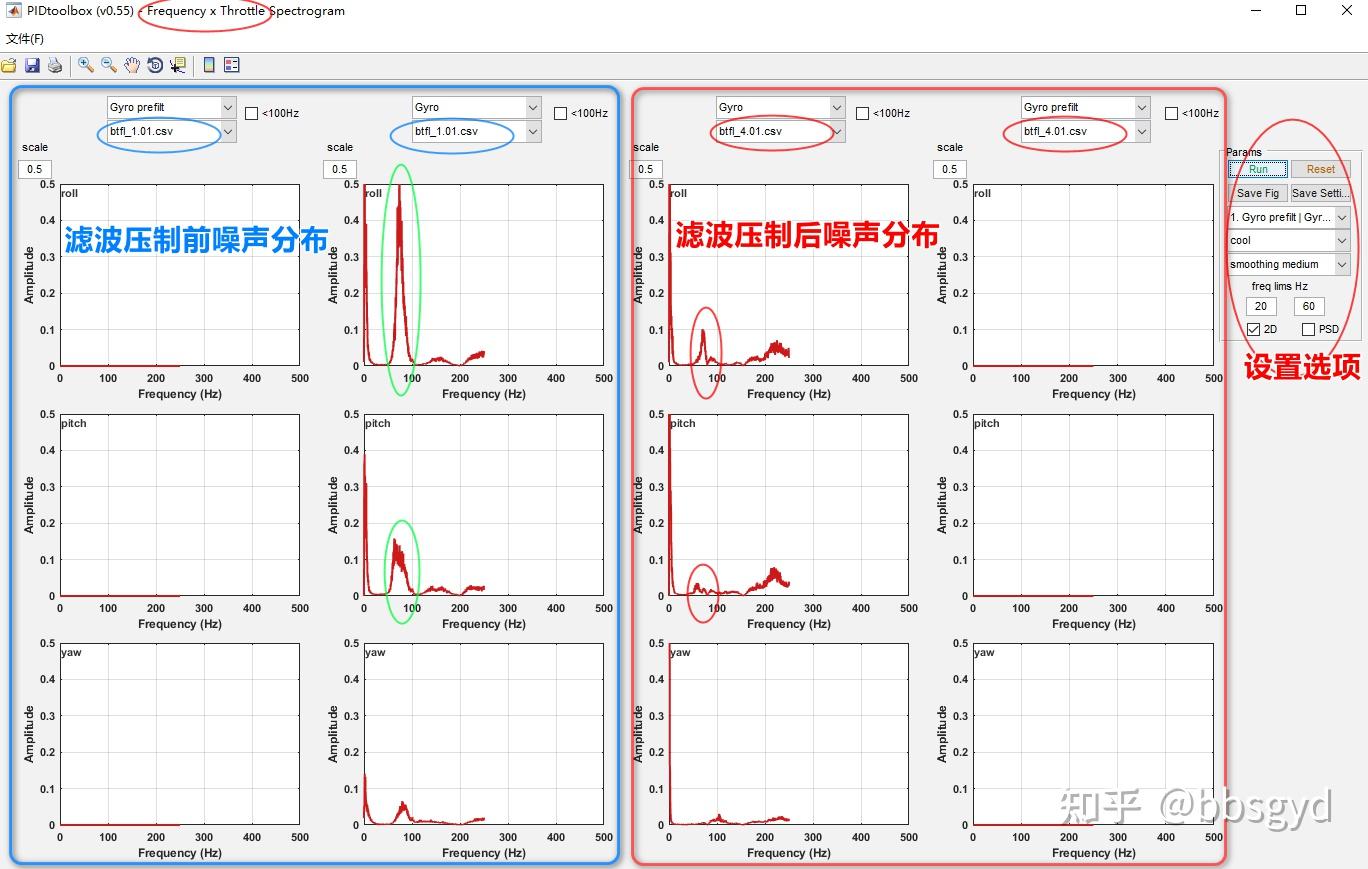Viewport: 1368px width, 869px height.
Task: Open the 文件(F) menu
Action: tap(25, 39)
